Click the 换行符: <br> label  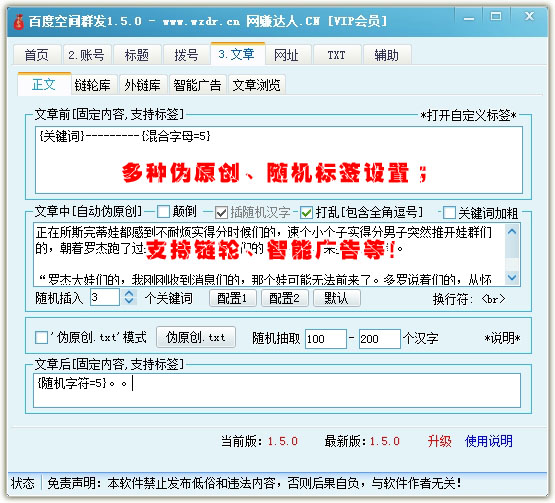tap(469, 299)
